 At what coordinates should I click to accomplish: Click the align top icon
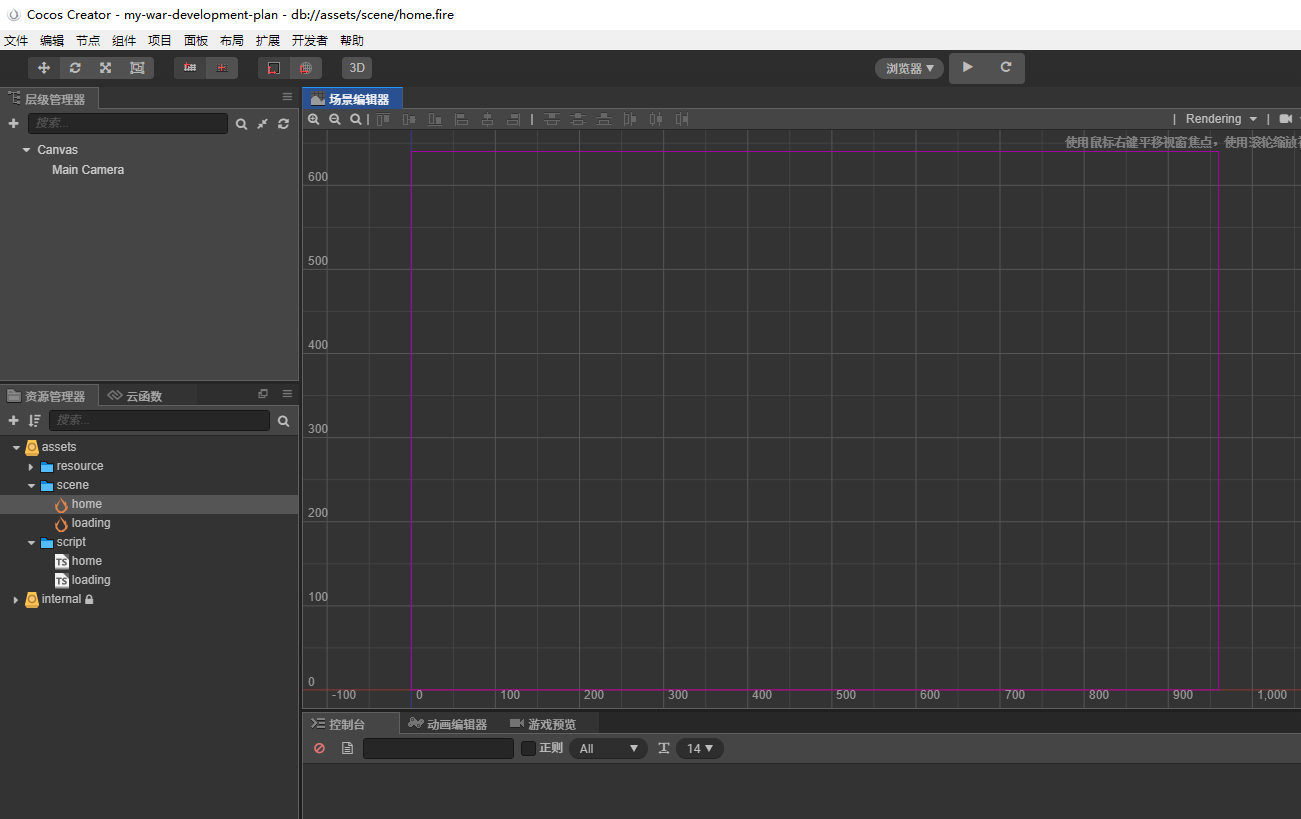(x=383, y=119)
